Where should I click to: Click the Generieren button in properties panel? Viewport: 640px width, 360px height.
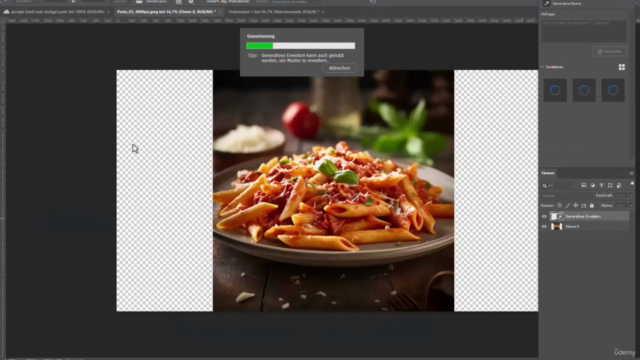[610, 51]
